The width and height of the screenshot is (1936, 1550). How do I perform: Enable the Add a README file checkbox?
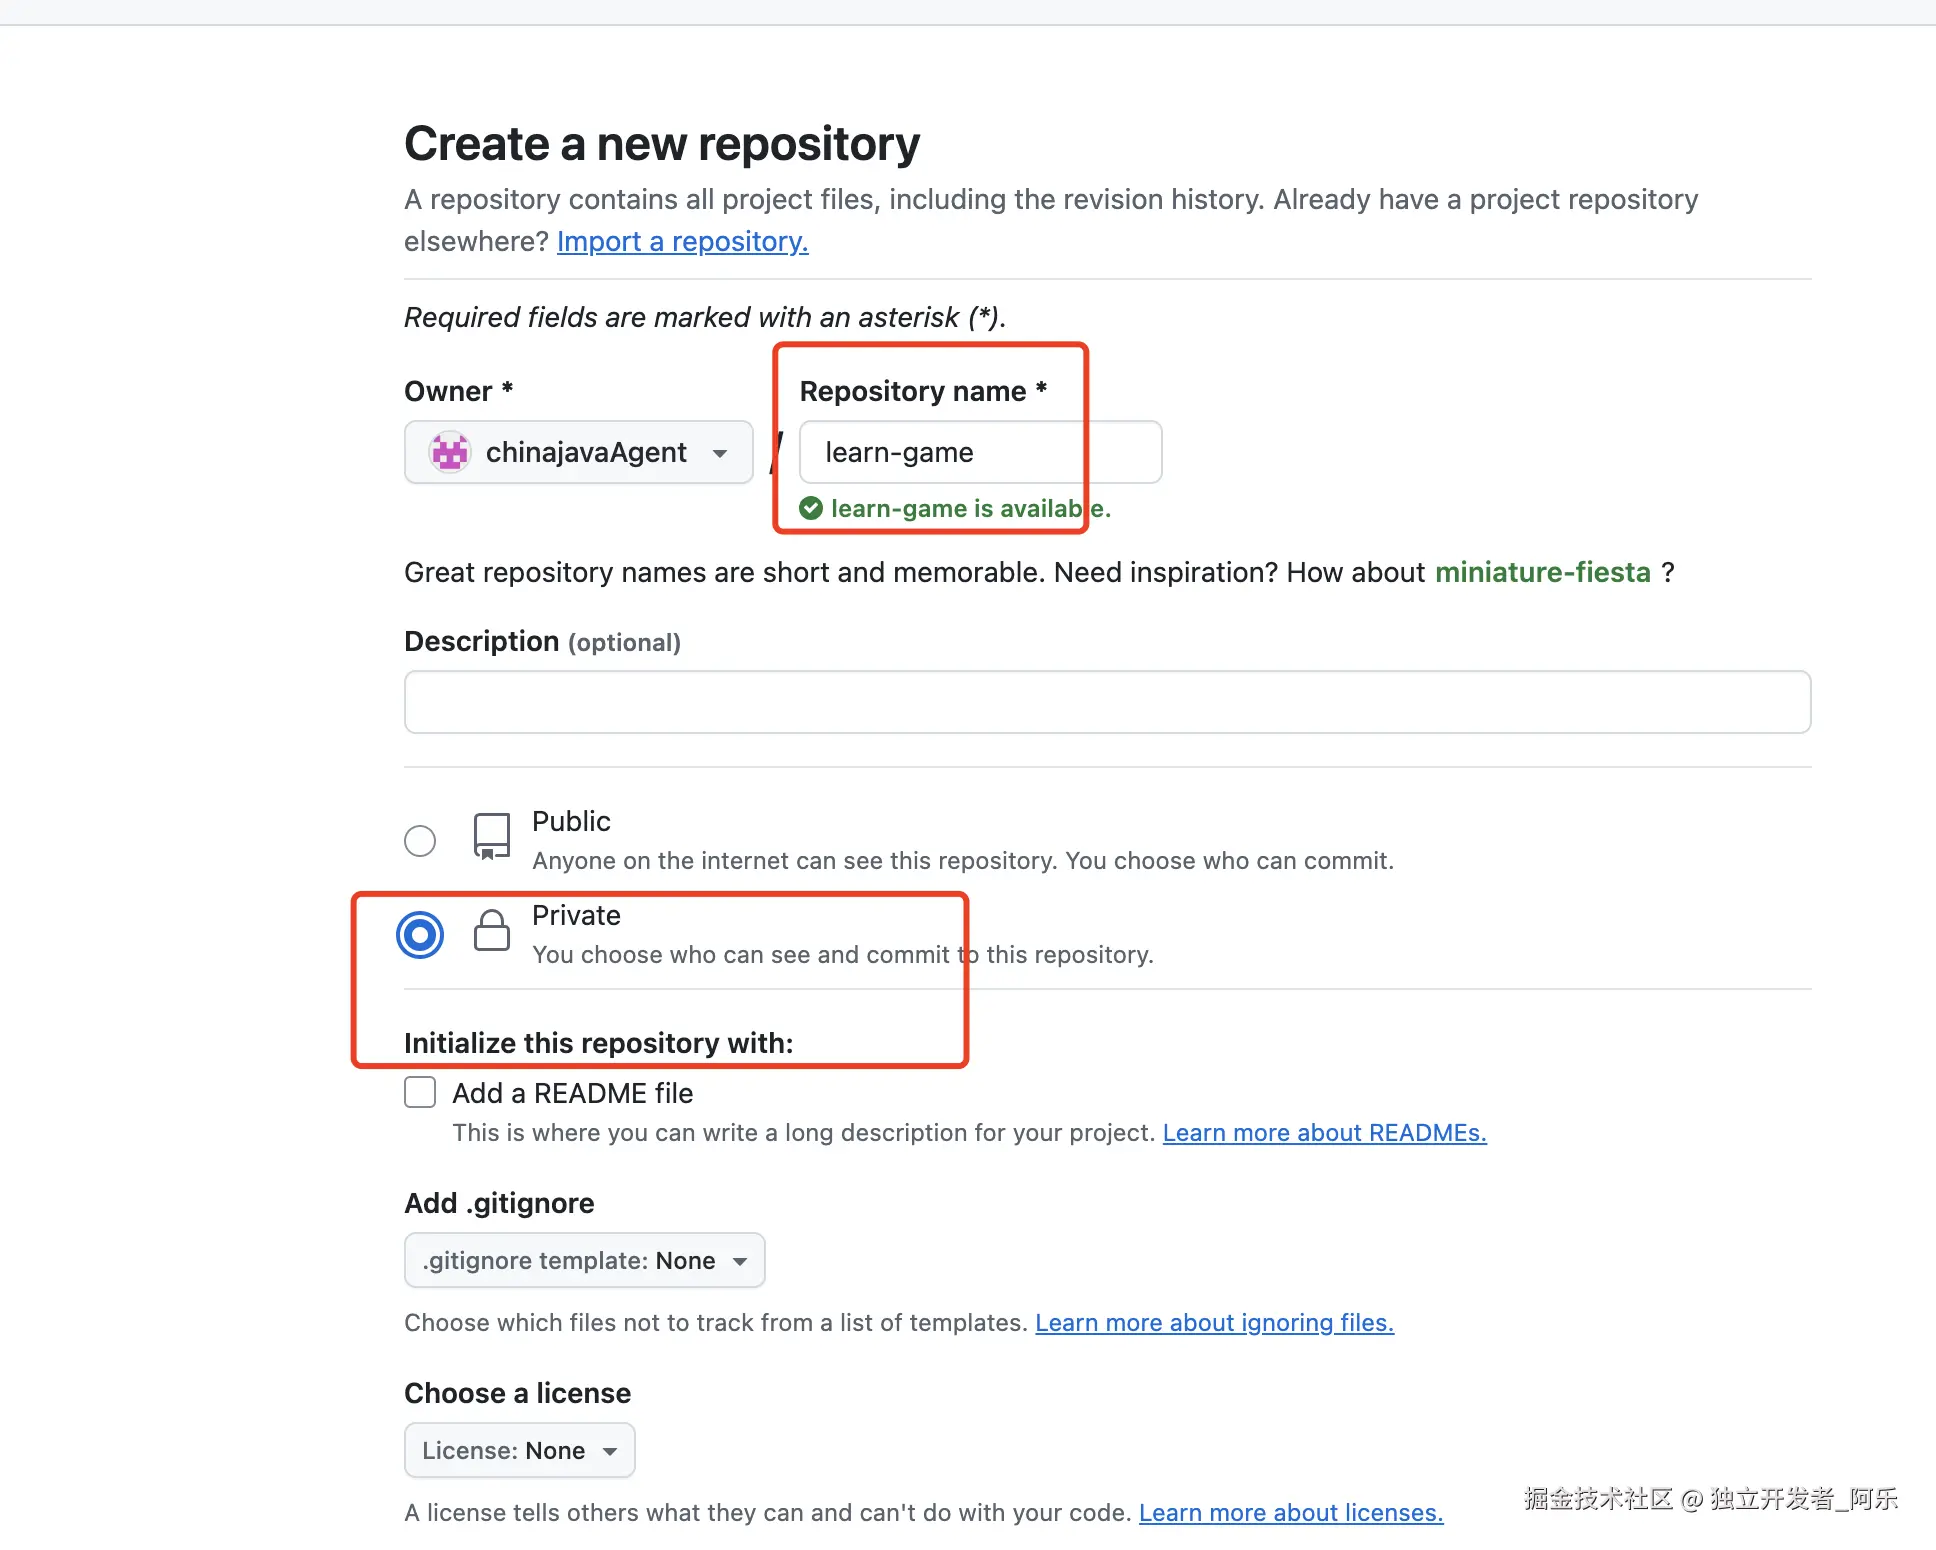point(420,1092)
